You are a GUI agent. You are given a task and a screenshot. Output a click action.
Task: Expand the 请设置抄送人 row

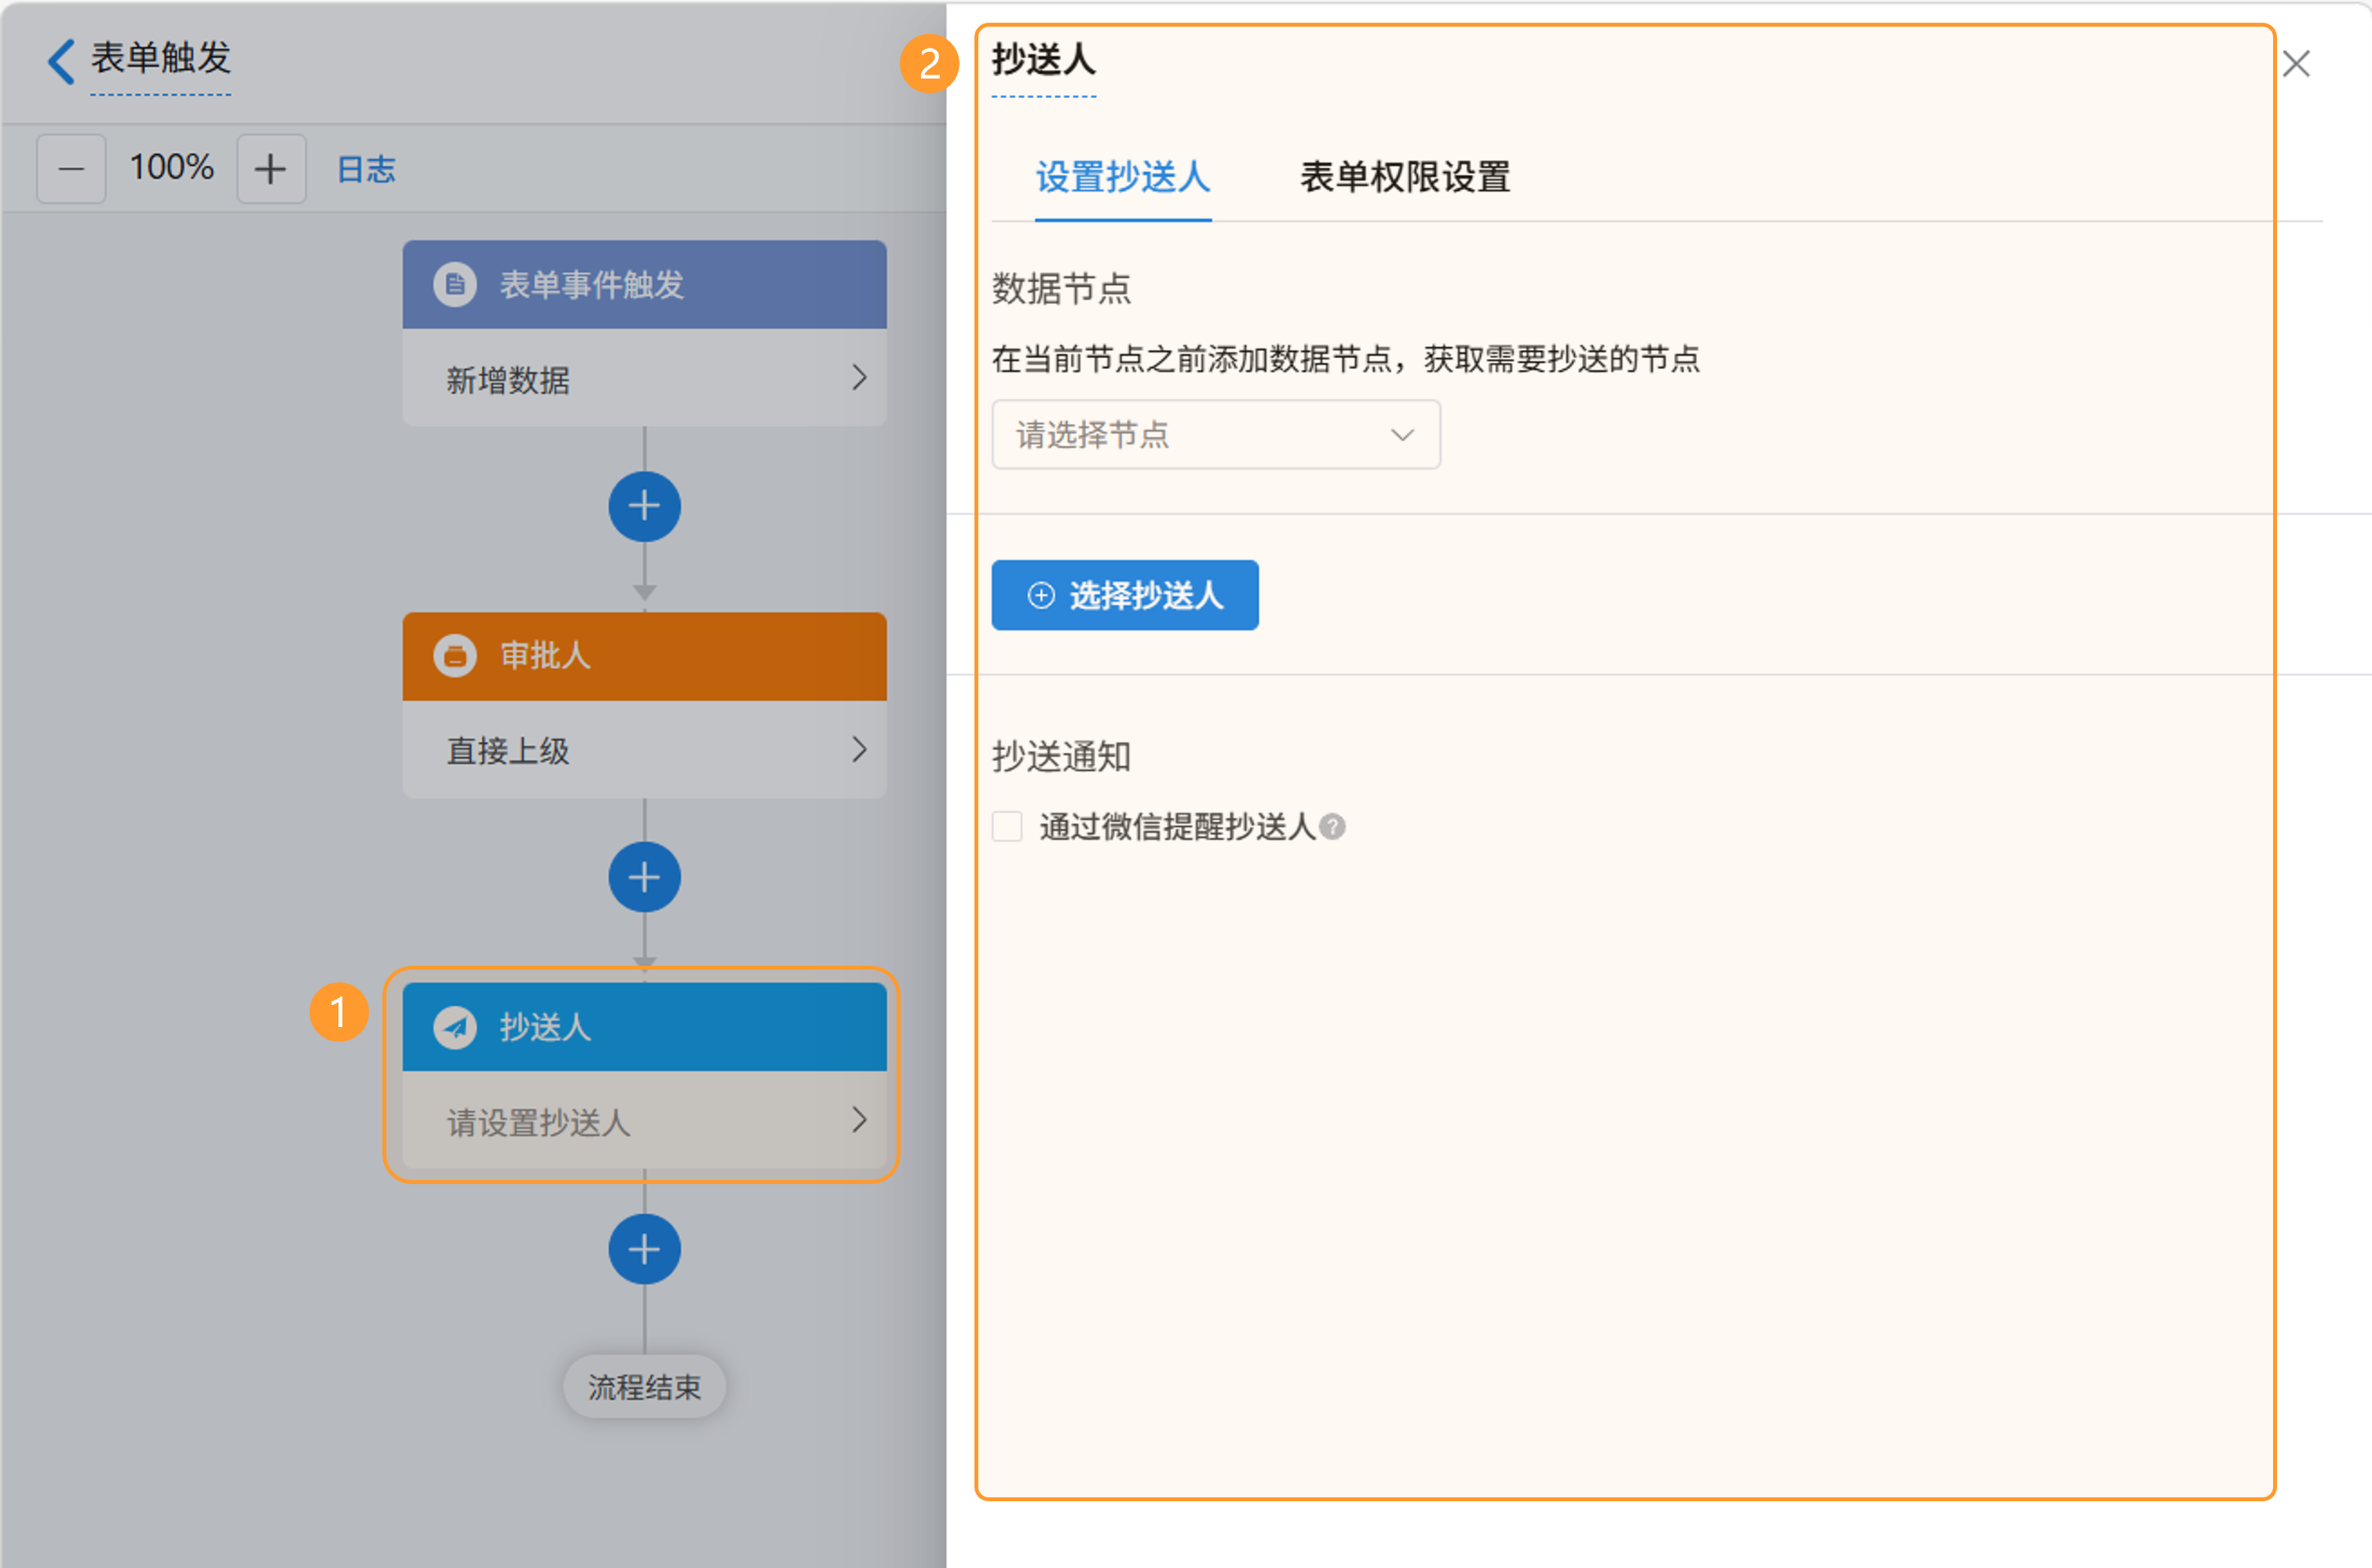[x=858, y=1120]
